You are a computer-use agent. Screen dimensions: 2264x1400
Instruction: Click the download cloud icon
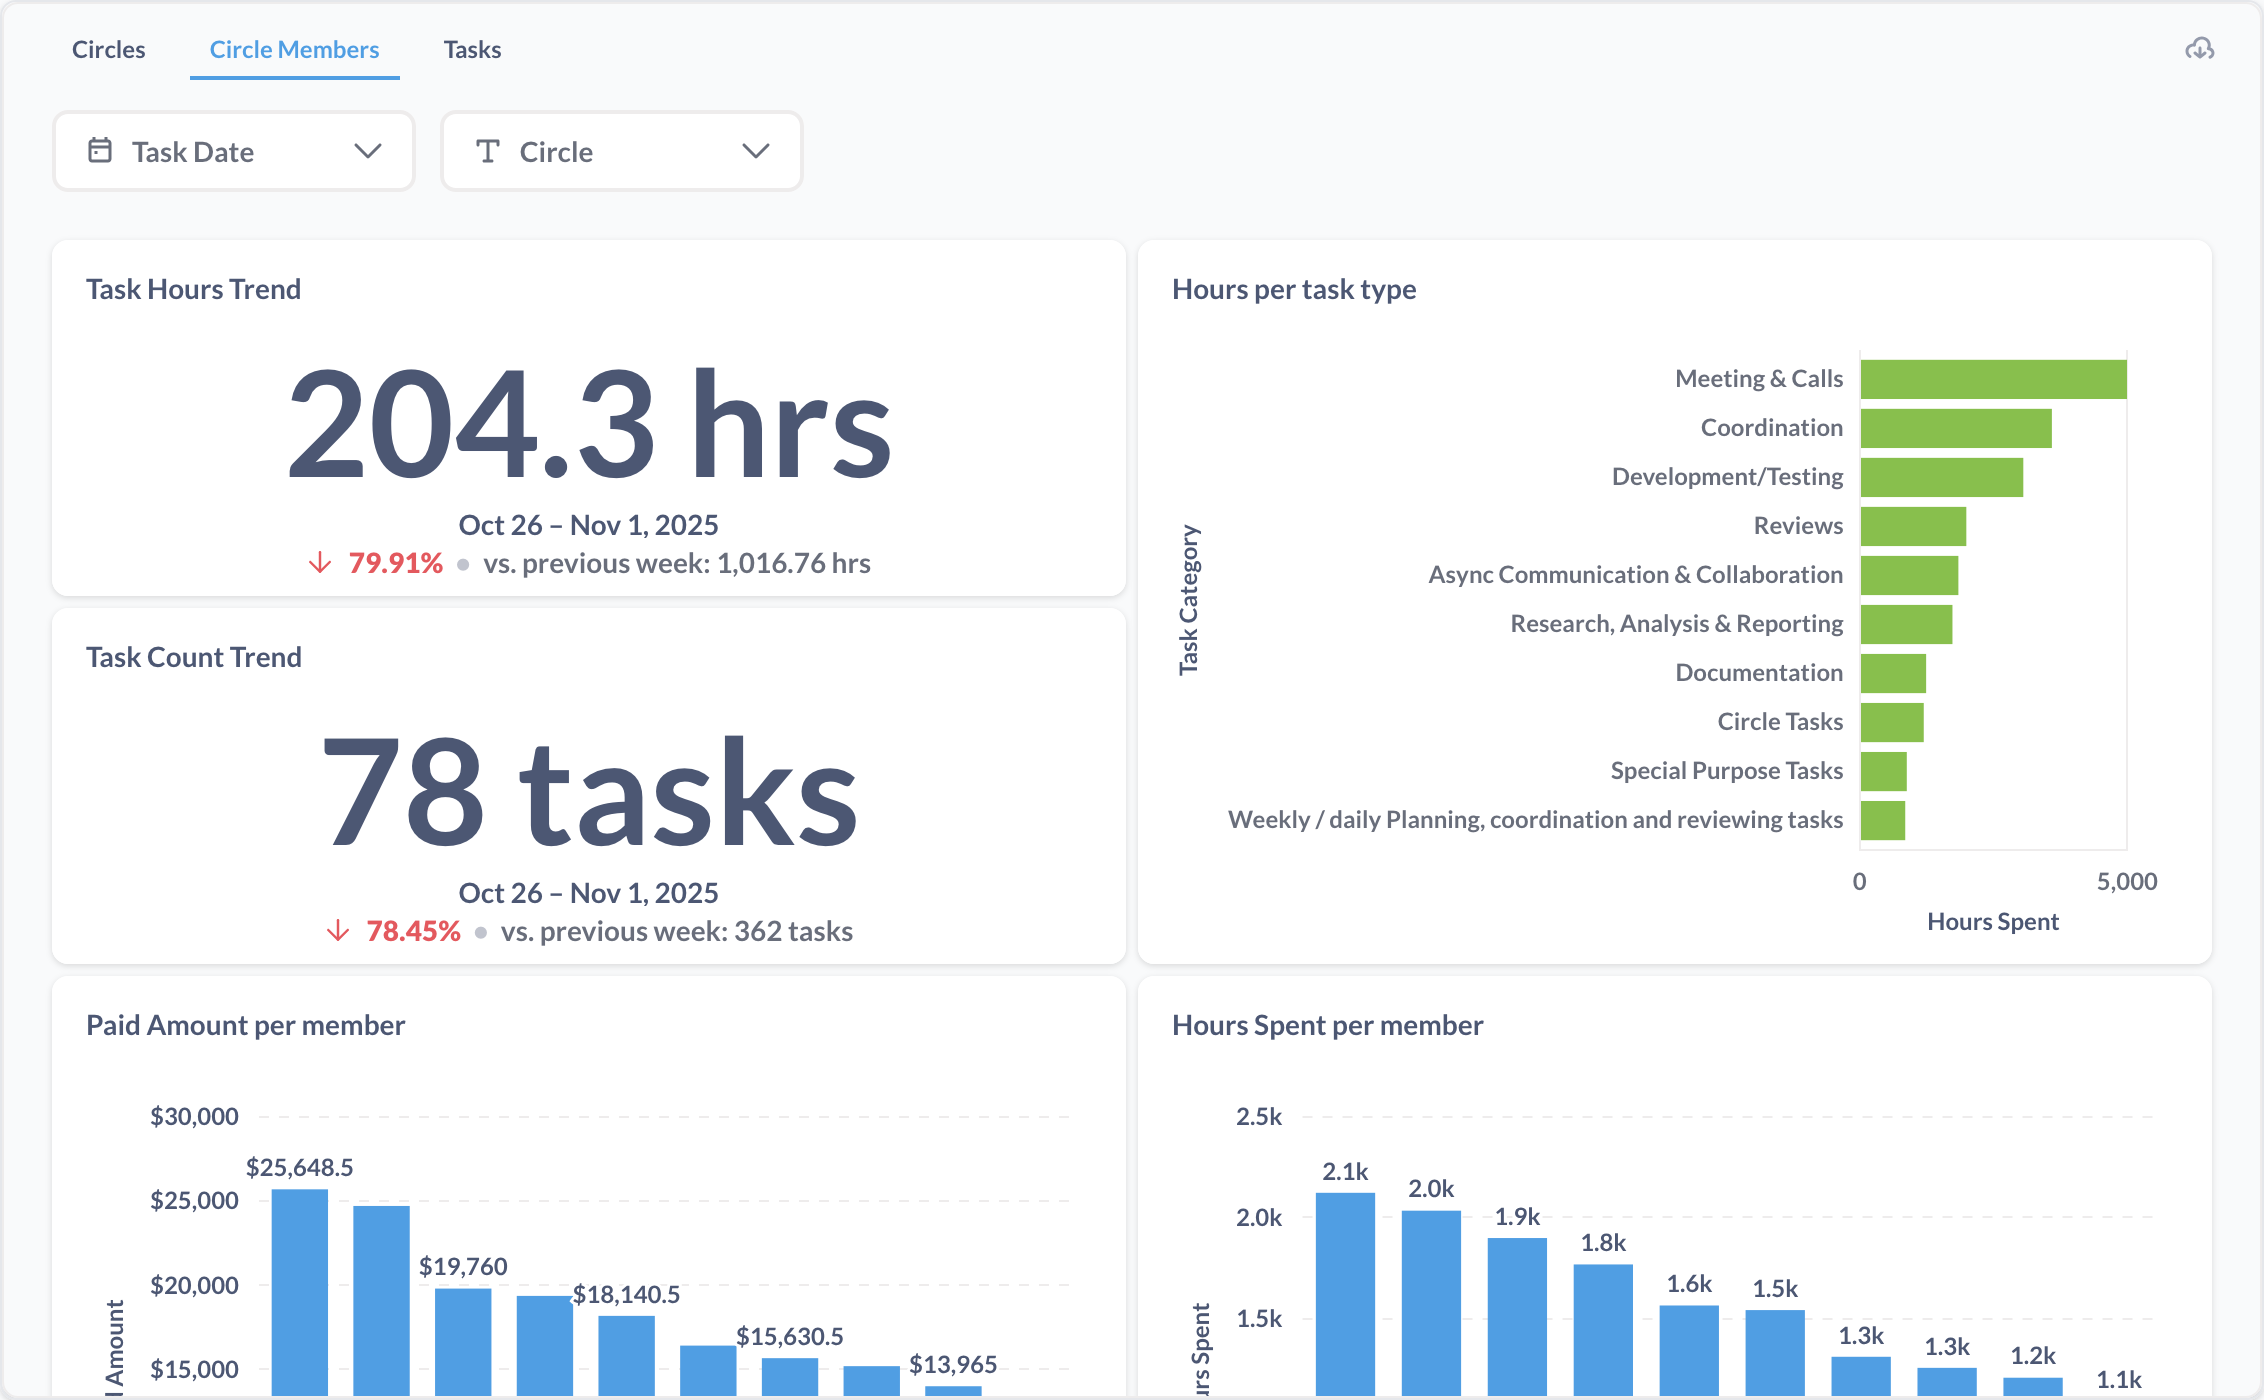click(2199, 49)
